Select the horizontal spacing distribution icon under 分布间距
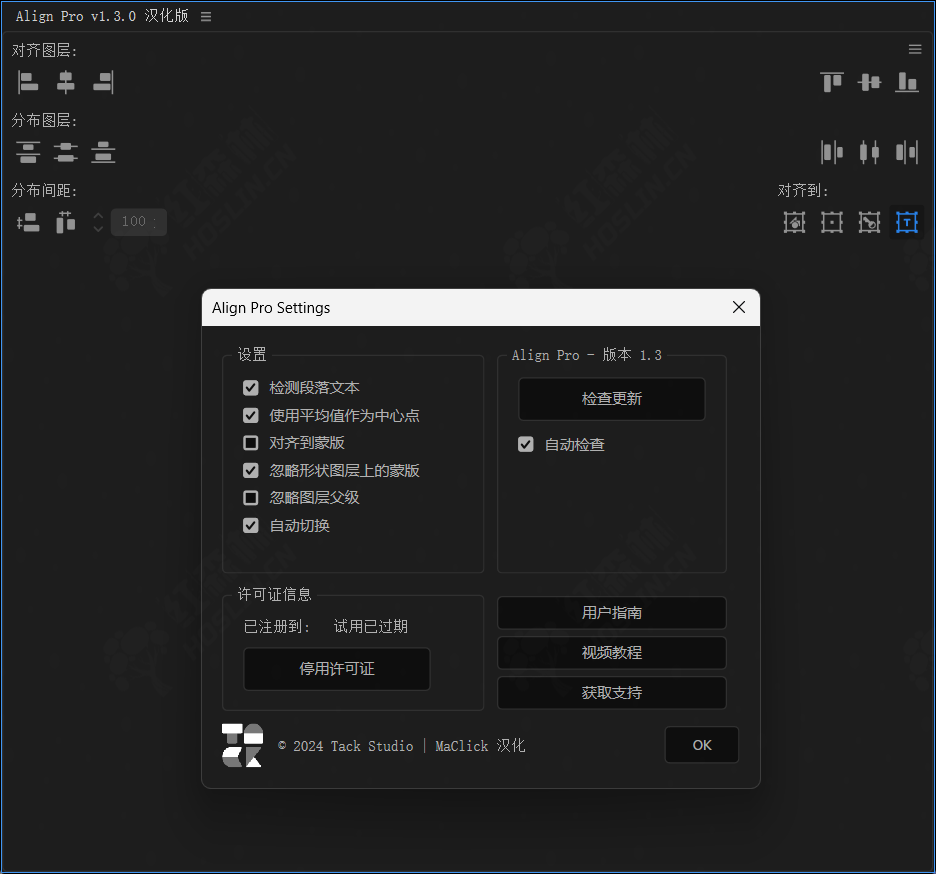Viewport: 936px width, 874px height. point(65,222)
